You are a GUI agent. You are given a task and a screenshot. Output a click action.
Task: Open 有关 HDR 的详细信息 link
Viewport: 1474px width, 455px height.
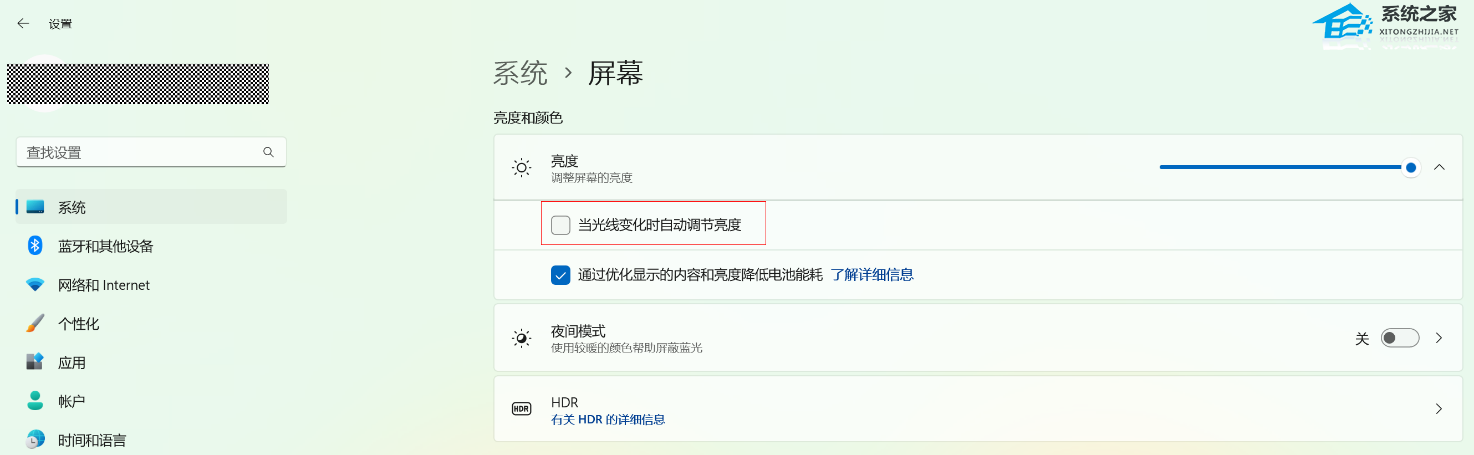(x=608, y=419)
